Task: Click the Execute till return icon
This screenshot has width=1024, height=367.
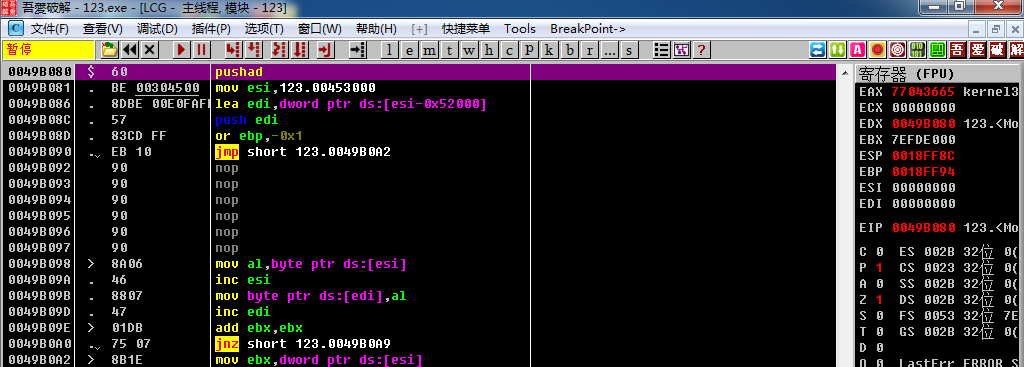Action: click(x=326, y=50)
